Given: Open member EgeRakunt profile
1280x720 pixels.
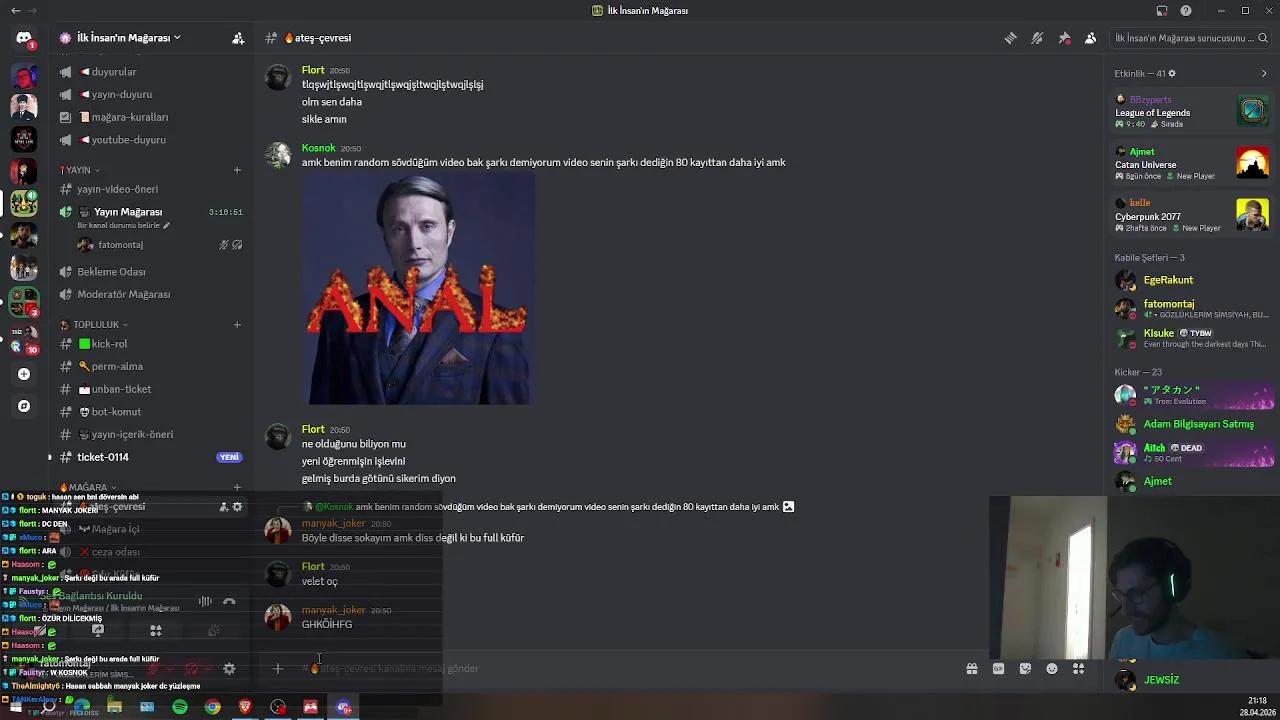Looking at the screenshot, I should click(x=1192, y=280).
